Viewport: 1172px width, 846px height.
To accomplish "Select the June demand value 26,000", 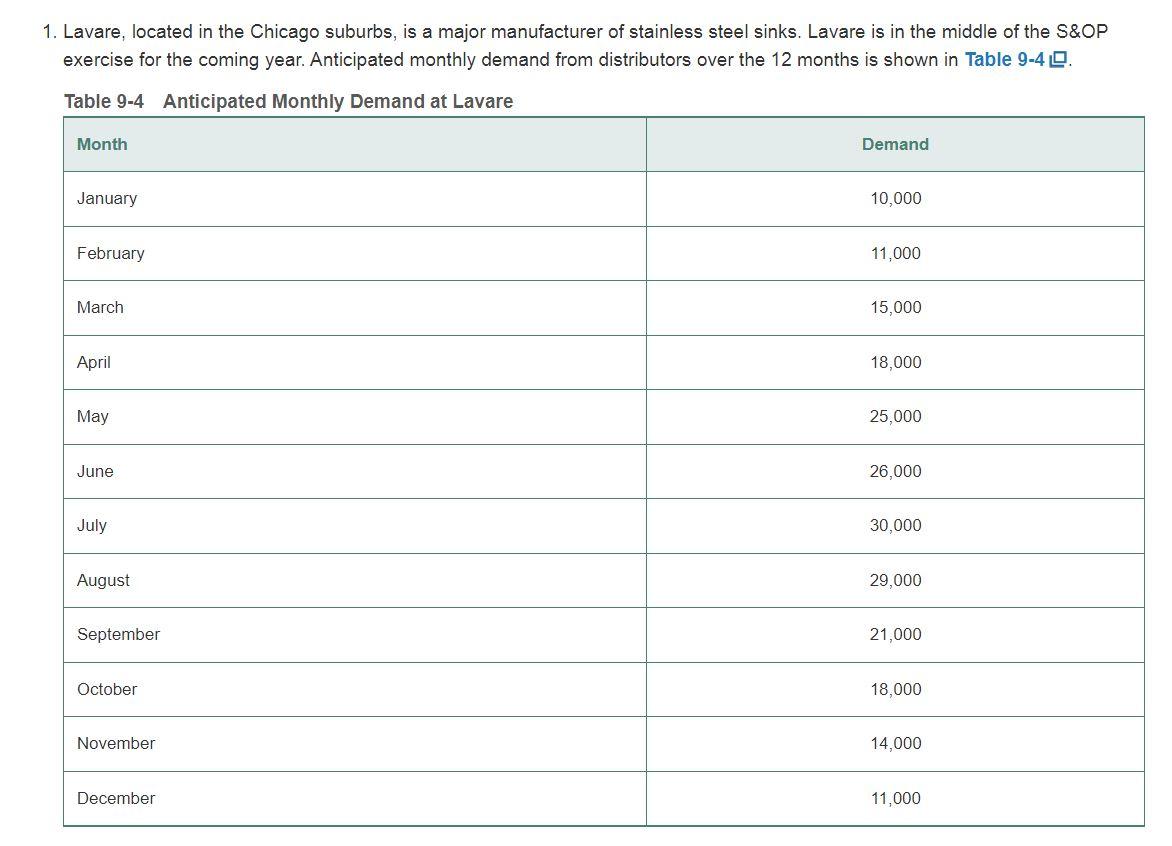I will tap(894, 471).
